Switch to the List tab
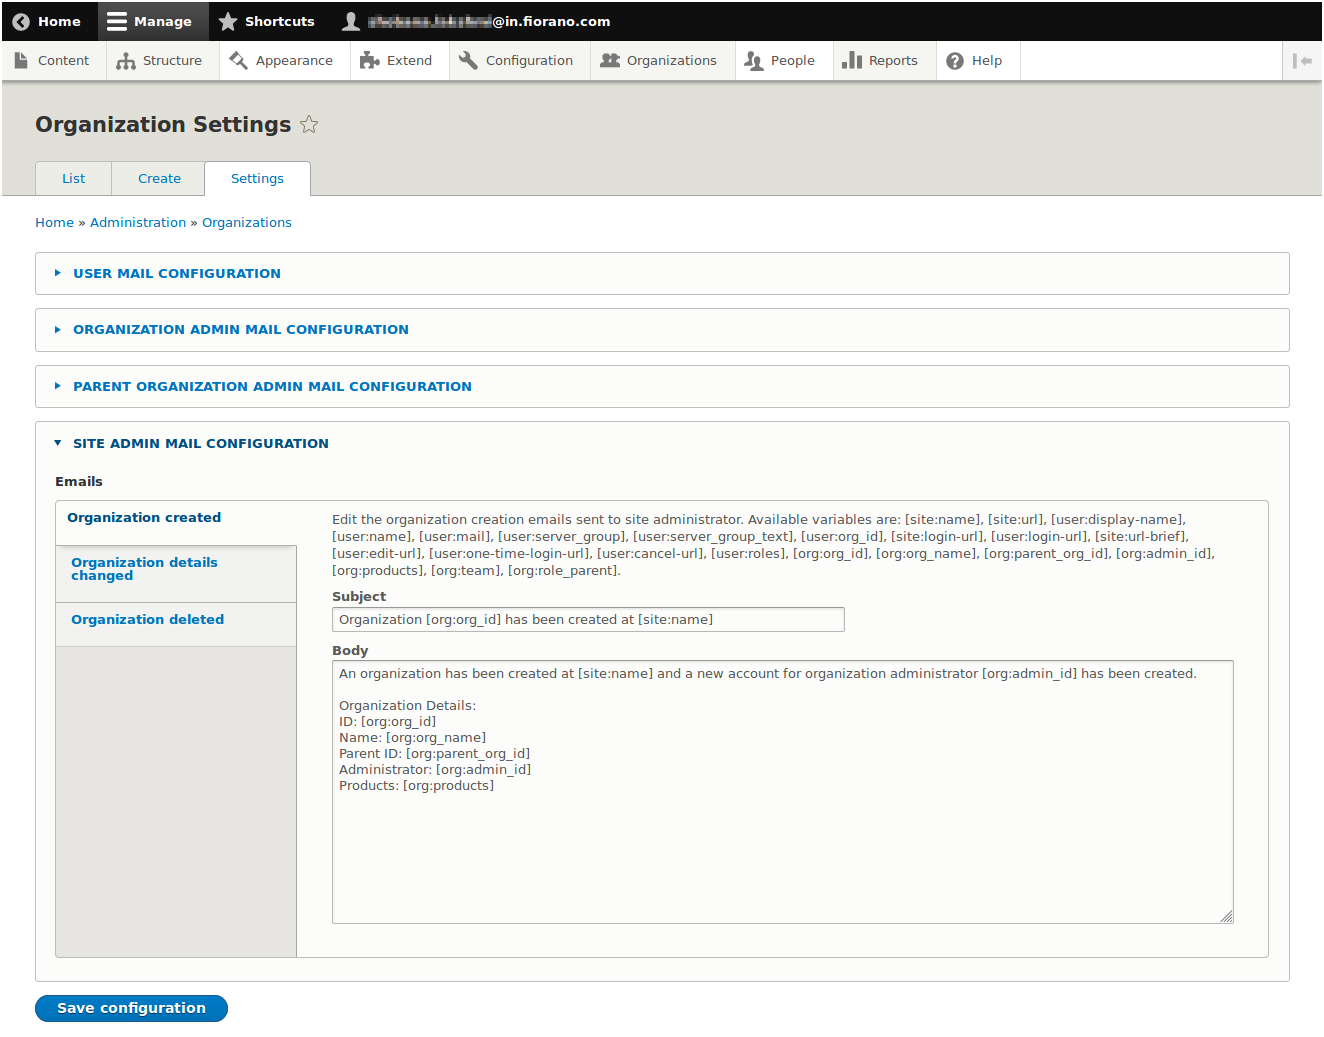The width and height of the screenshot is (1324, 1037). 74,179
